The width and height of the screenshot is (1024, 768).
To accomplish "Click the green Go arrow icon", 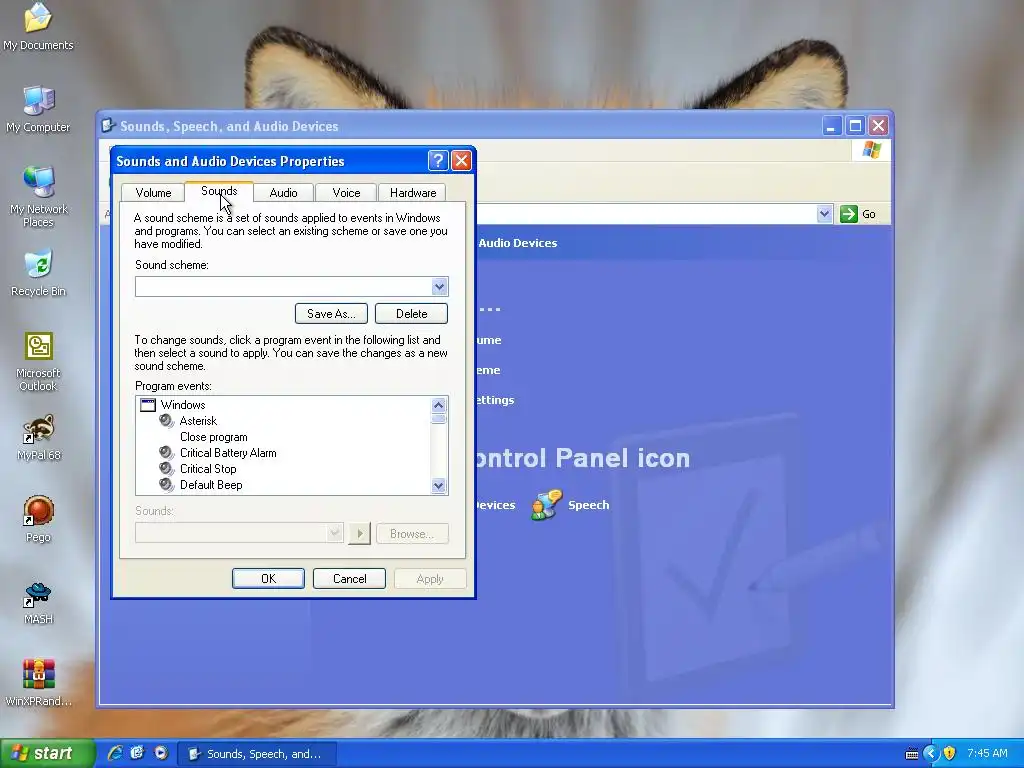I will (848, 214).
